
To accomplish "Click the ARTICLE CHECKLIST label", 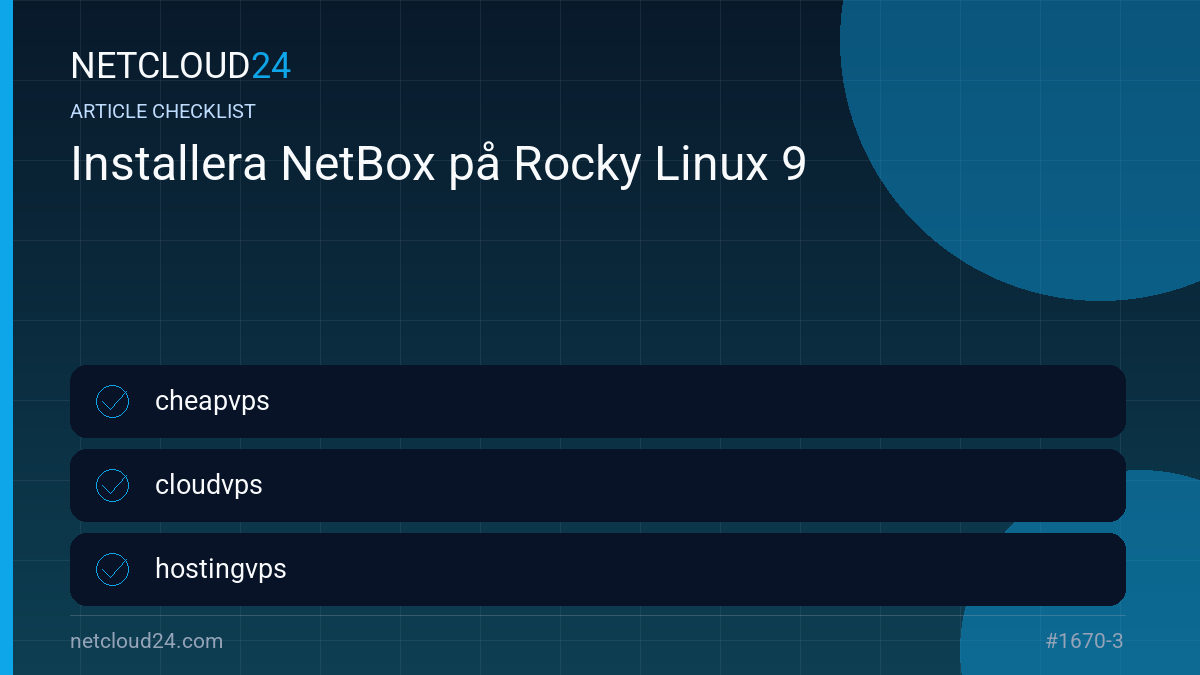I will (x=163, y=111).
